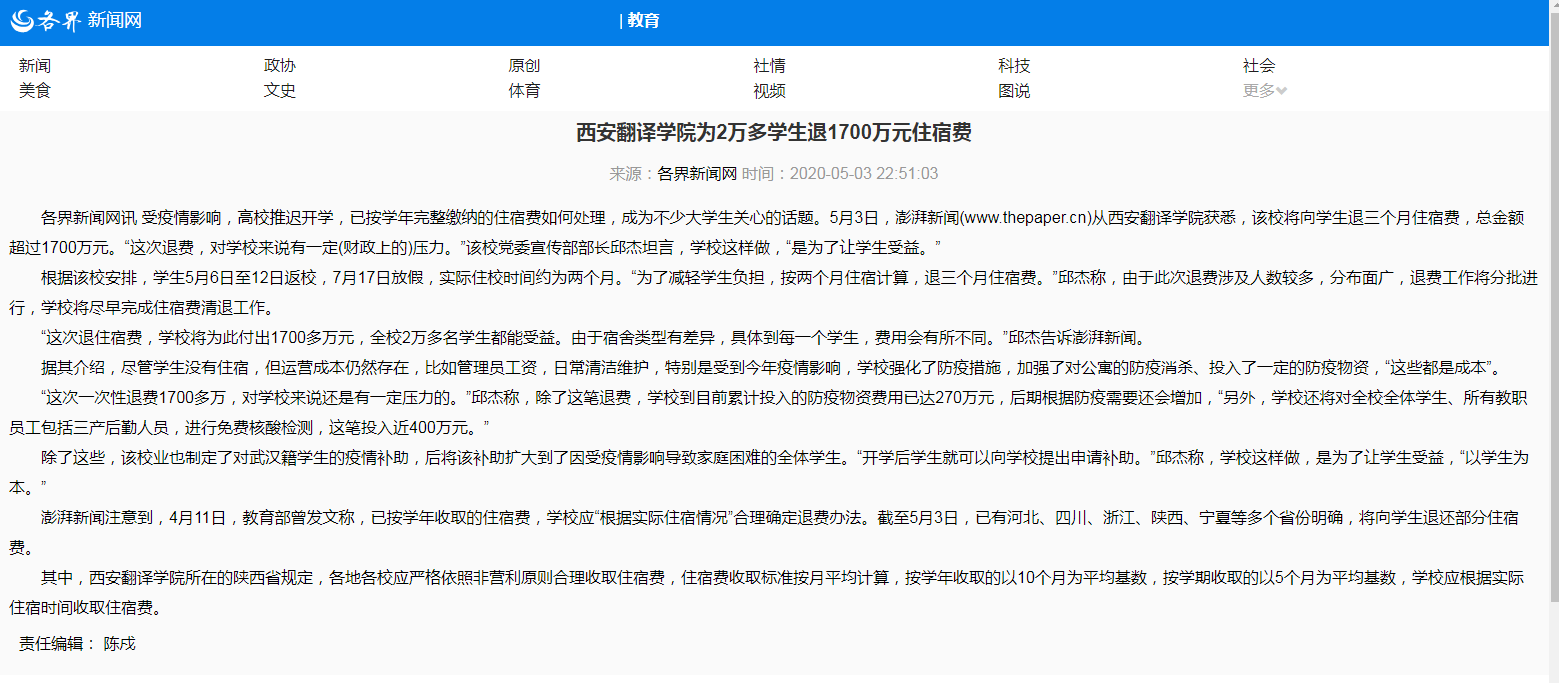
Task: Click www.thepaper.cn text in first paragraph
Action: click(x=1025, y=217)
